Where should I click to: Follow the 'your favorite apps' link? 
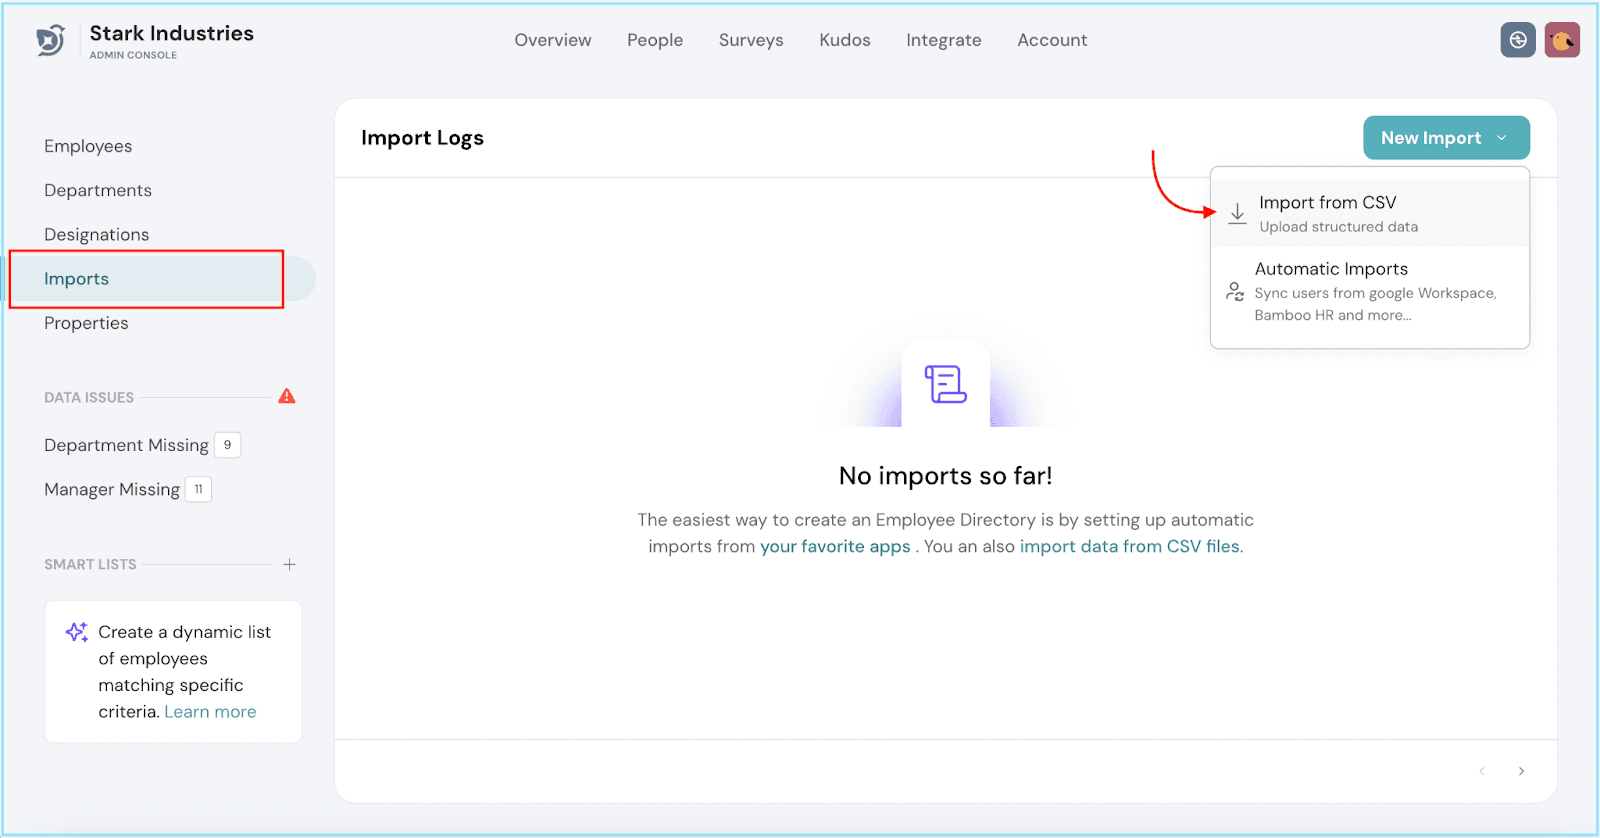tap(835, 547)
